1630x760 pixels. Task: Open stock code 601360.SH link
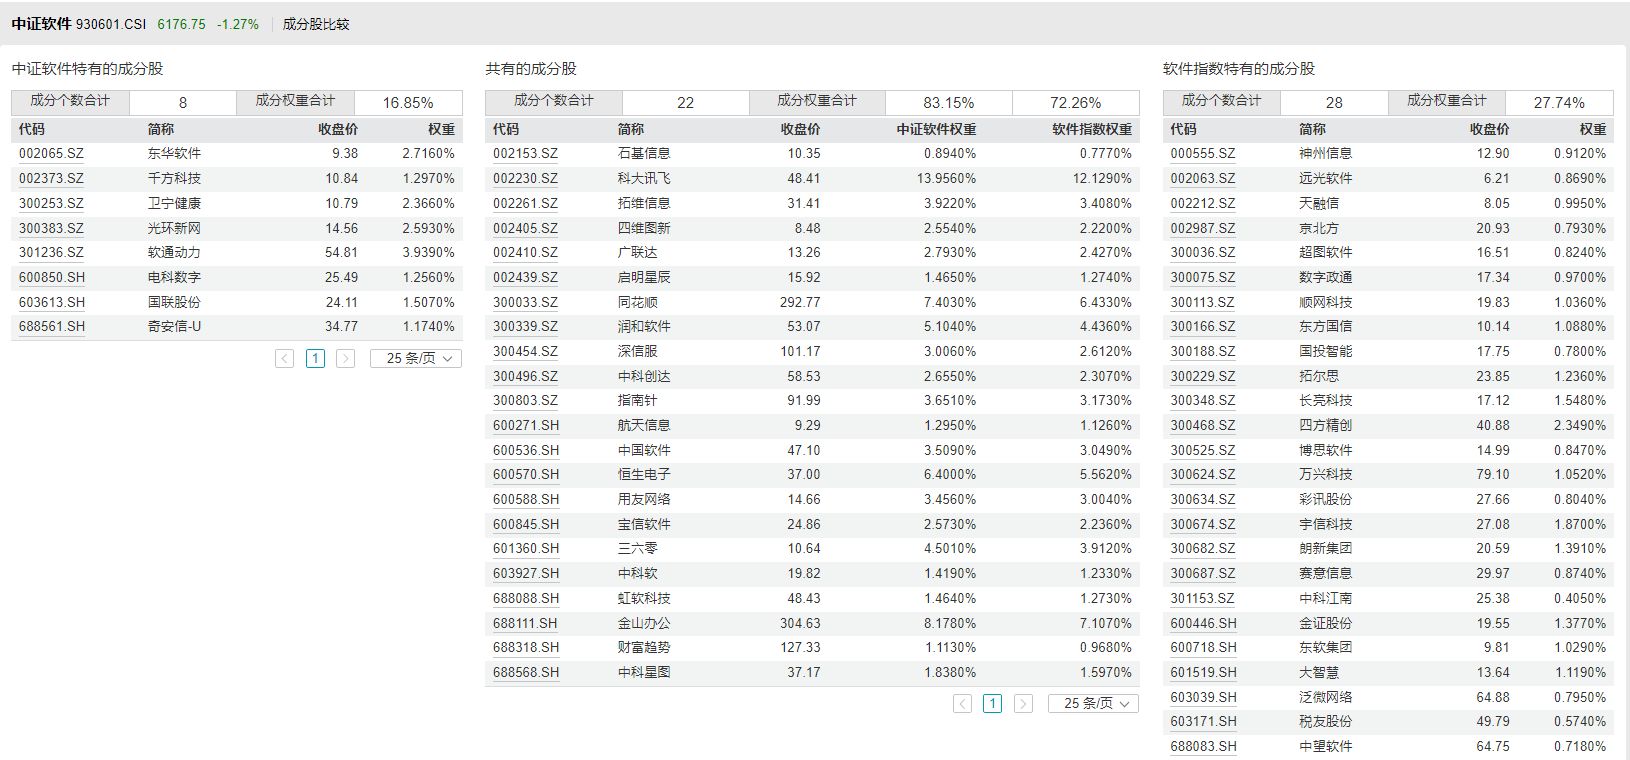pyautogui.click(x=526, y=549)
